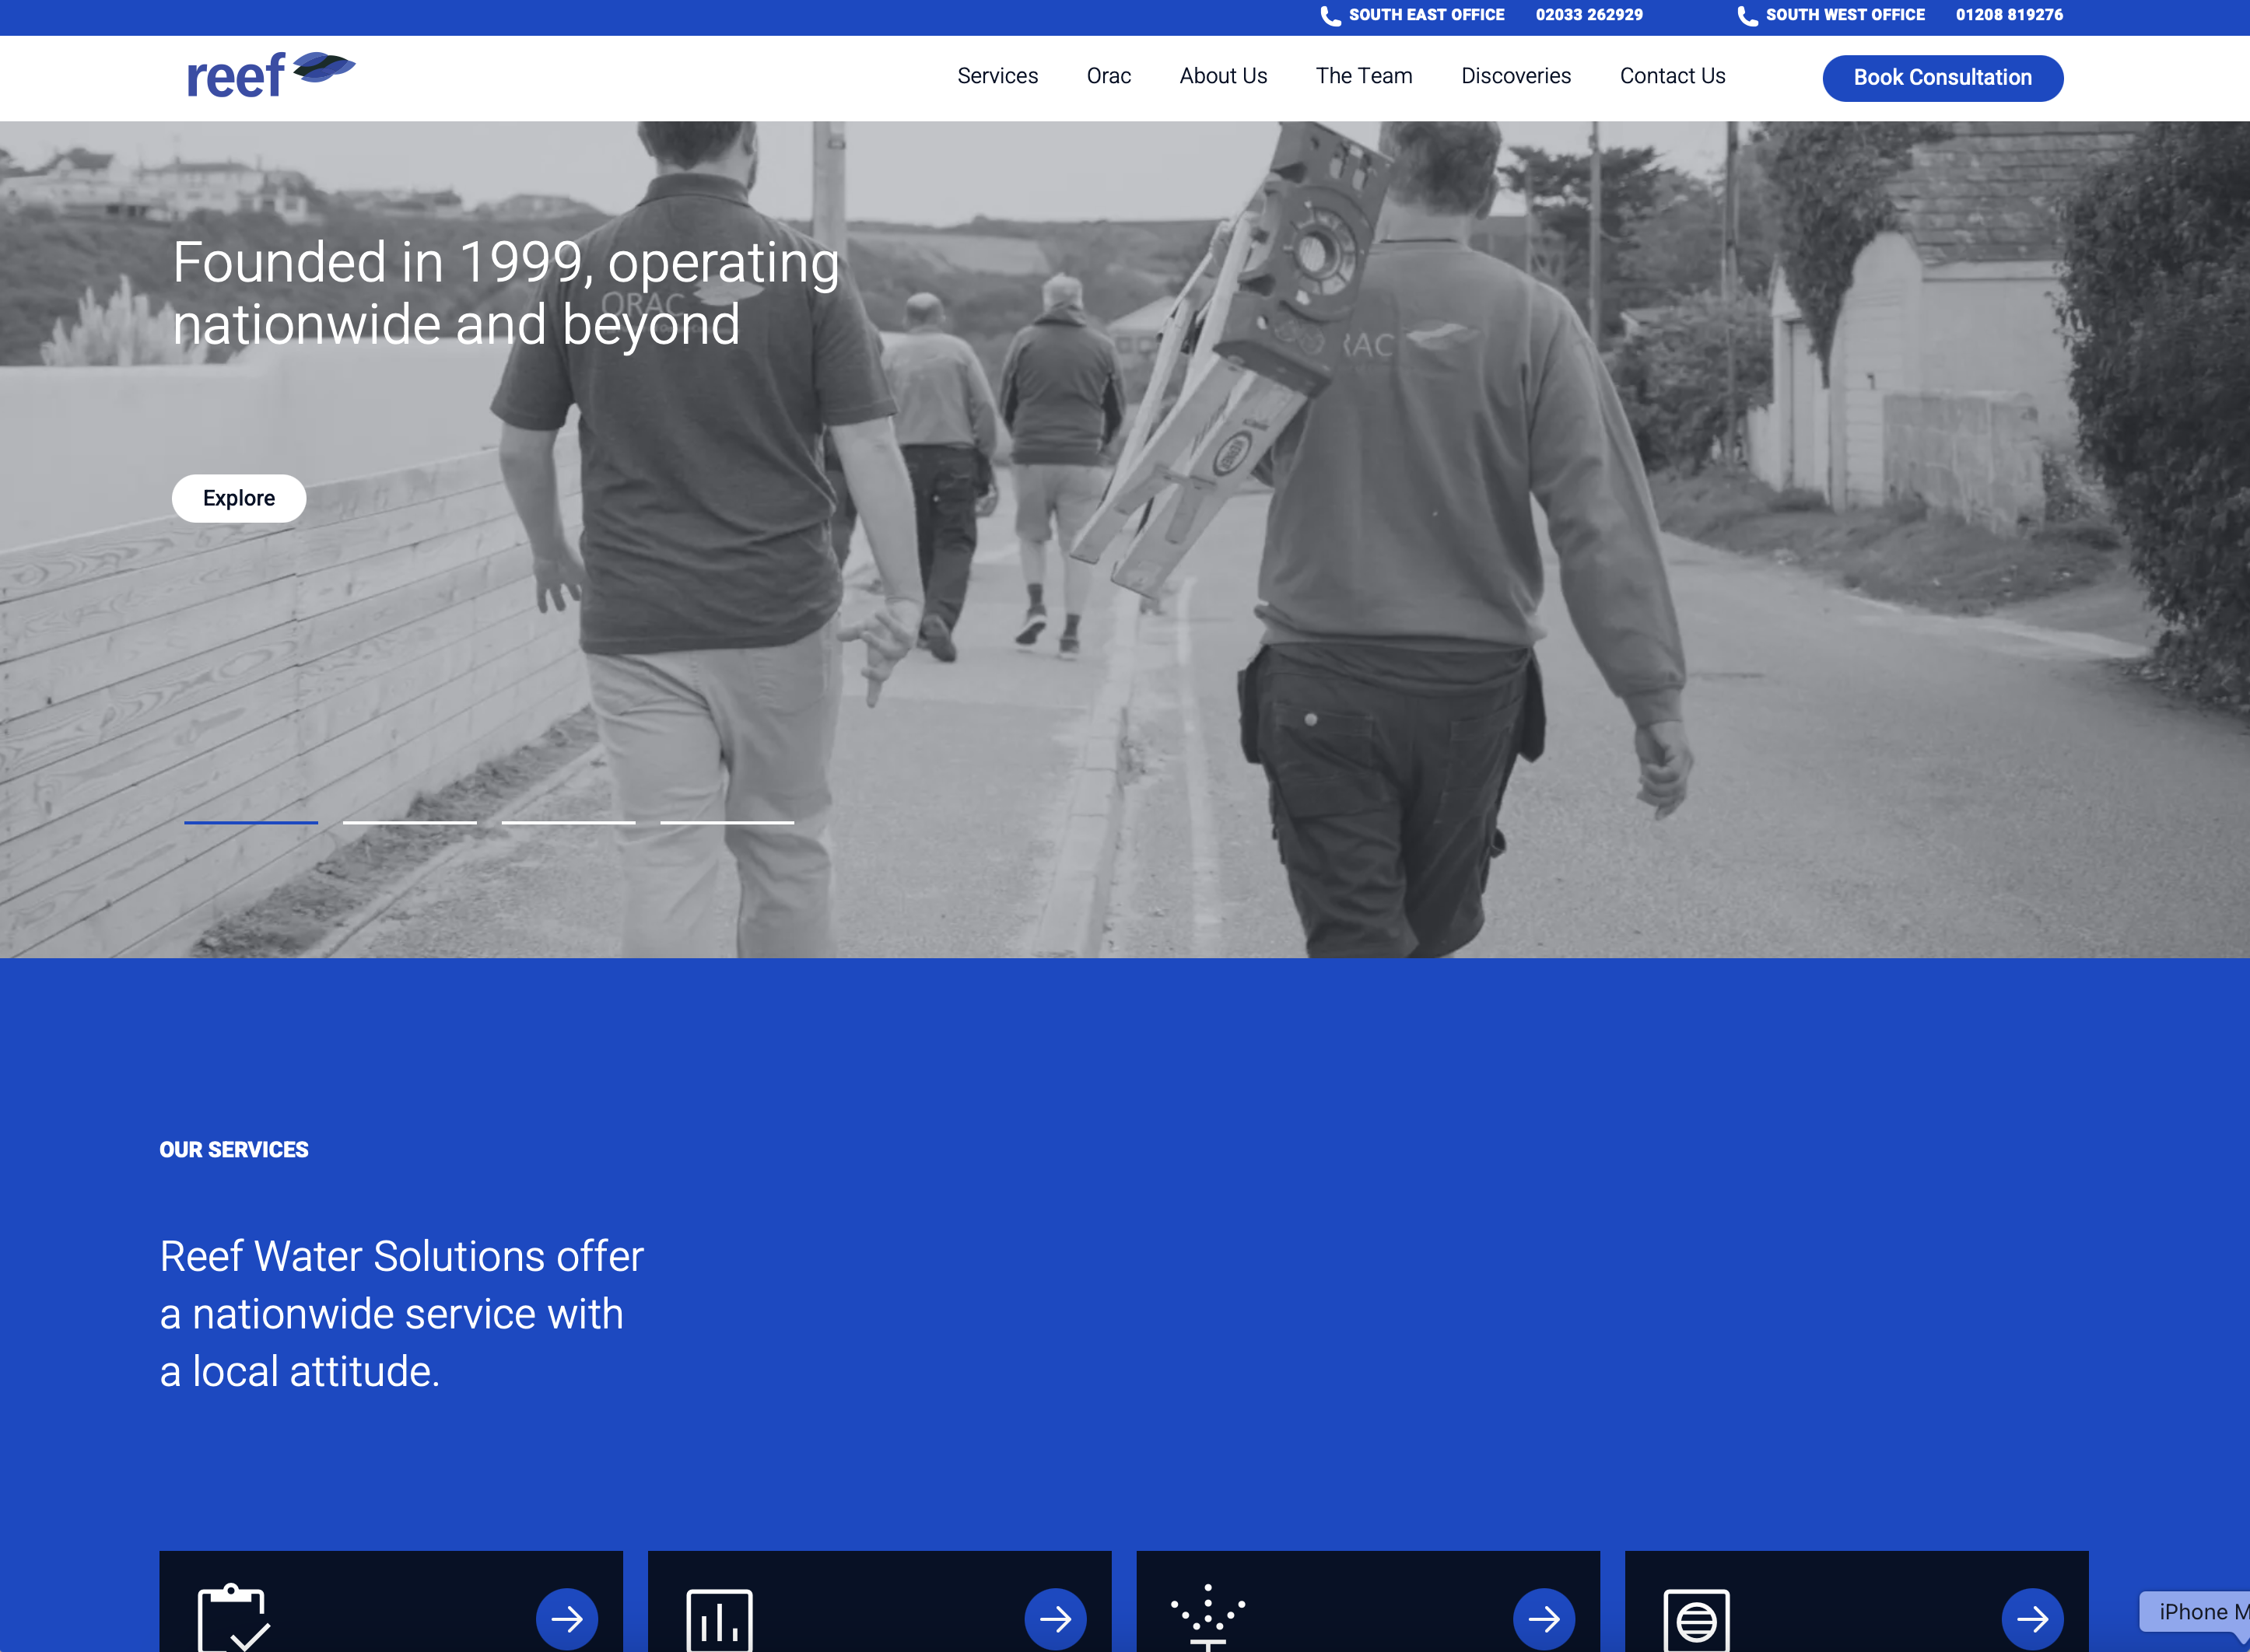Click arrow button on first service card
Image resolution: width=2250 pixels, height=1652 pixels.
click(x=567, y=1619)
